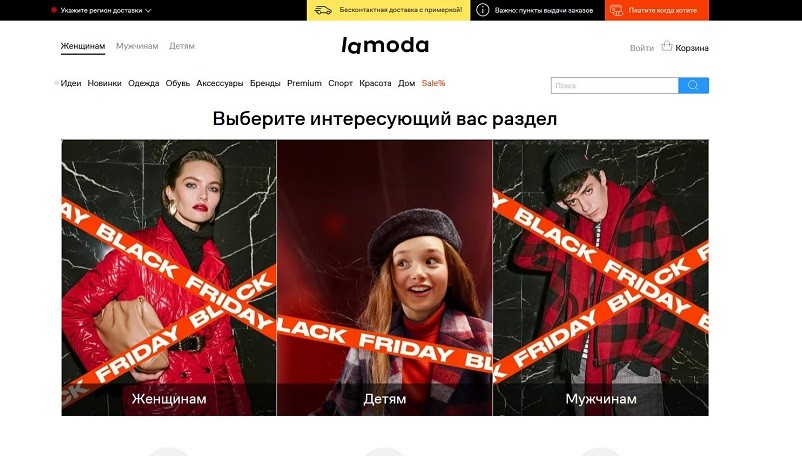This screenshot has width=802, height=456.
Task: Open the Обувь menu
Action: pos(177,83)
